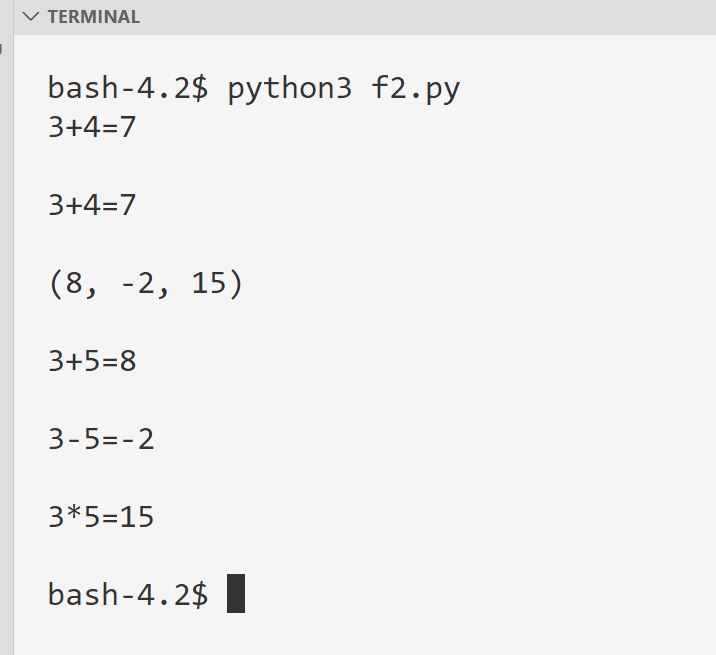Click the 3+5=8 output line

[x=92, y=361]
